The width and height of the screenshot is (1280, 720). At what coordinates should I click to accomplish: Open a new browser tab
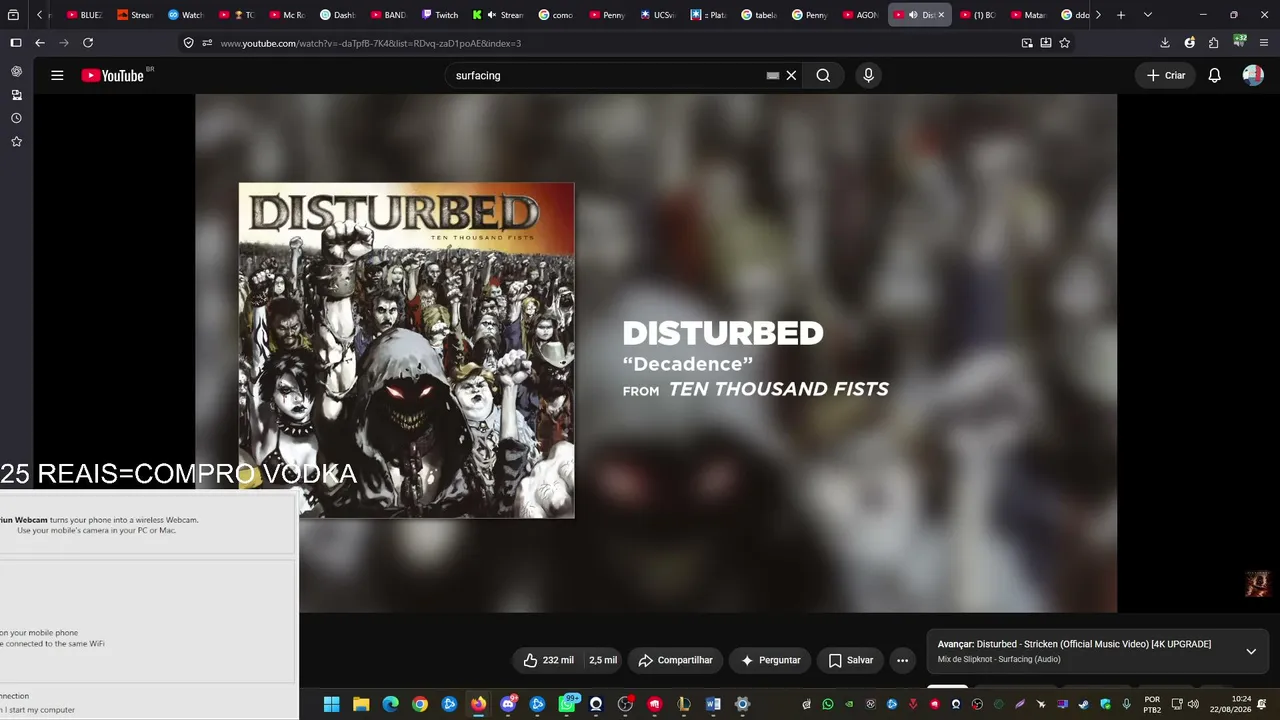(x=1121, y=15)
